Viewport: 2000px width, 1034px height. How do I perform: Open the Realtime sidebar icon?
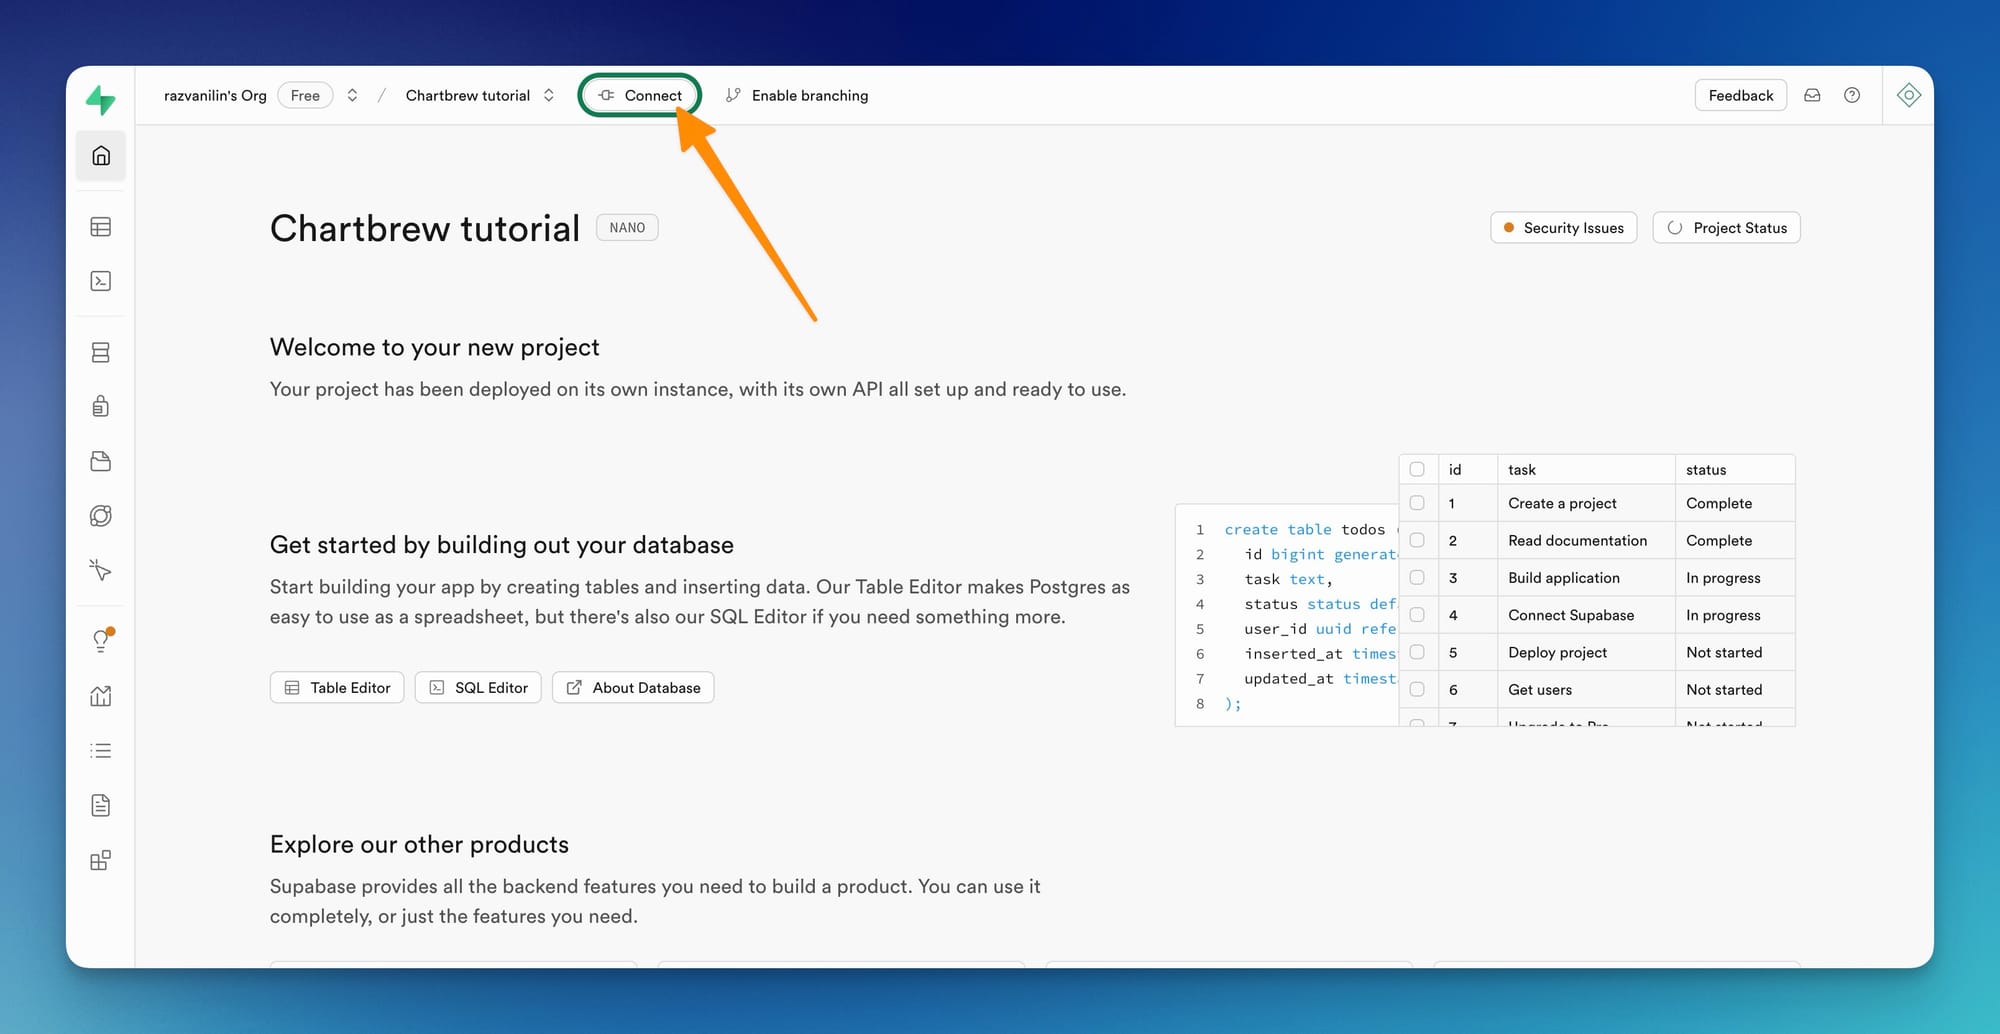[100, 515]
